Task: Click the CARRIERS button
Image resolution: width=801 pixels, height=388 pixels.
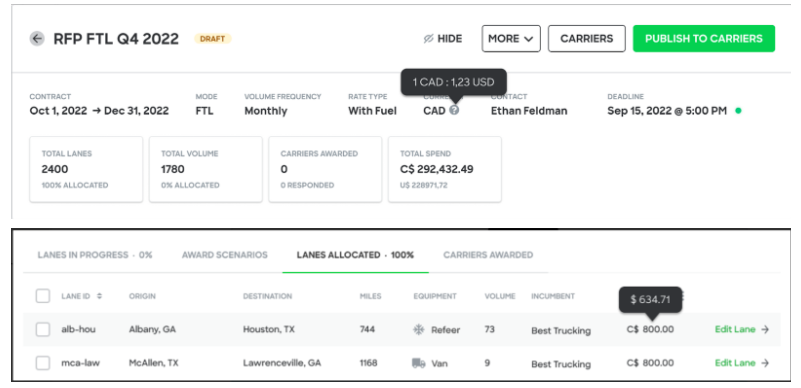Action: pyautogui.click(x=586, y=39)
